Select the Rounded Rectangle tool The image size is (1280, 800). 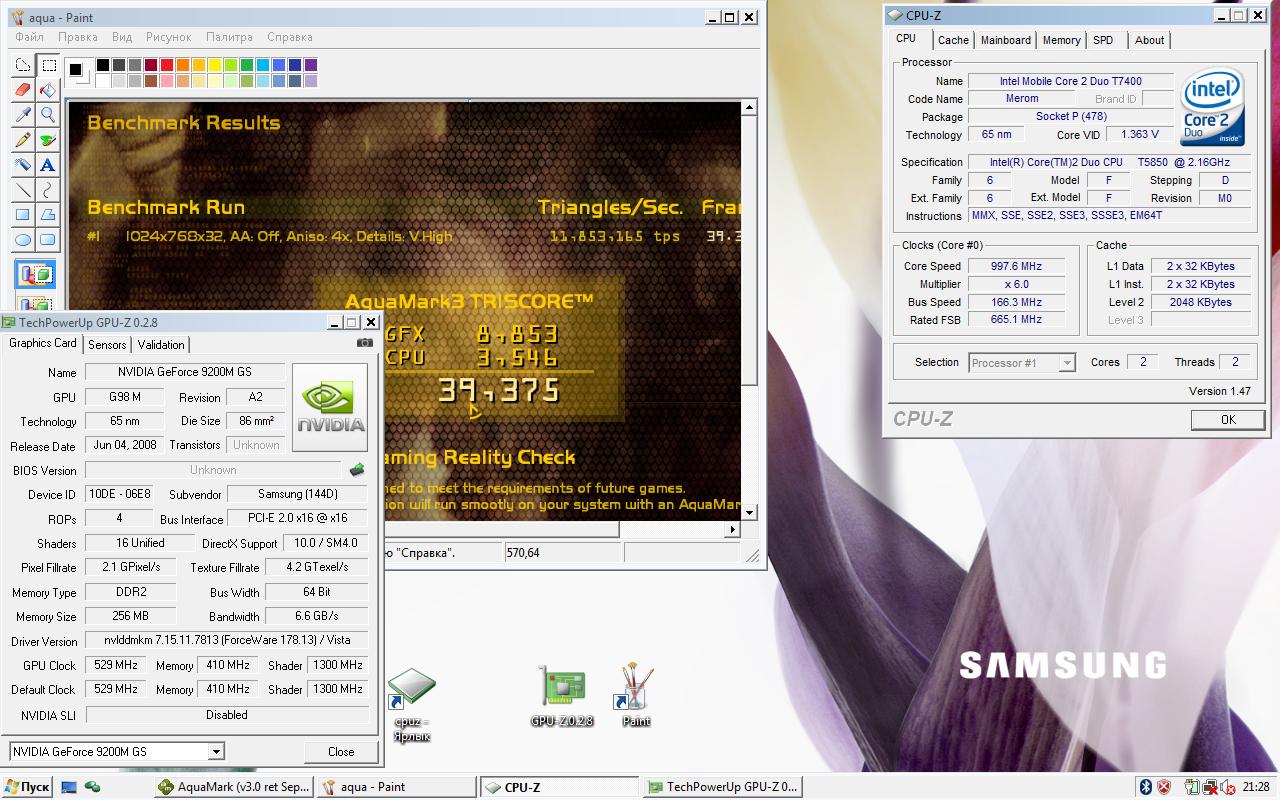pos(47,239)
